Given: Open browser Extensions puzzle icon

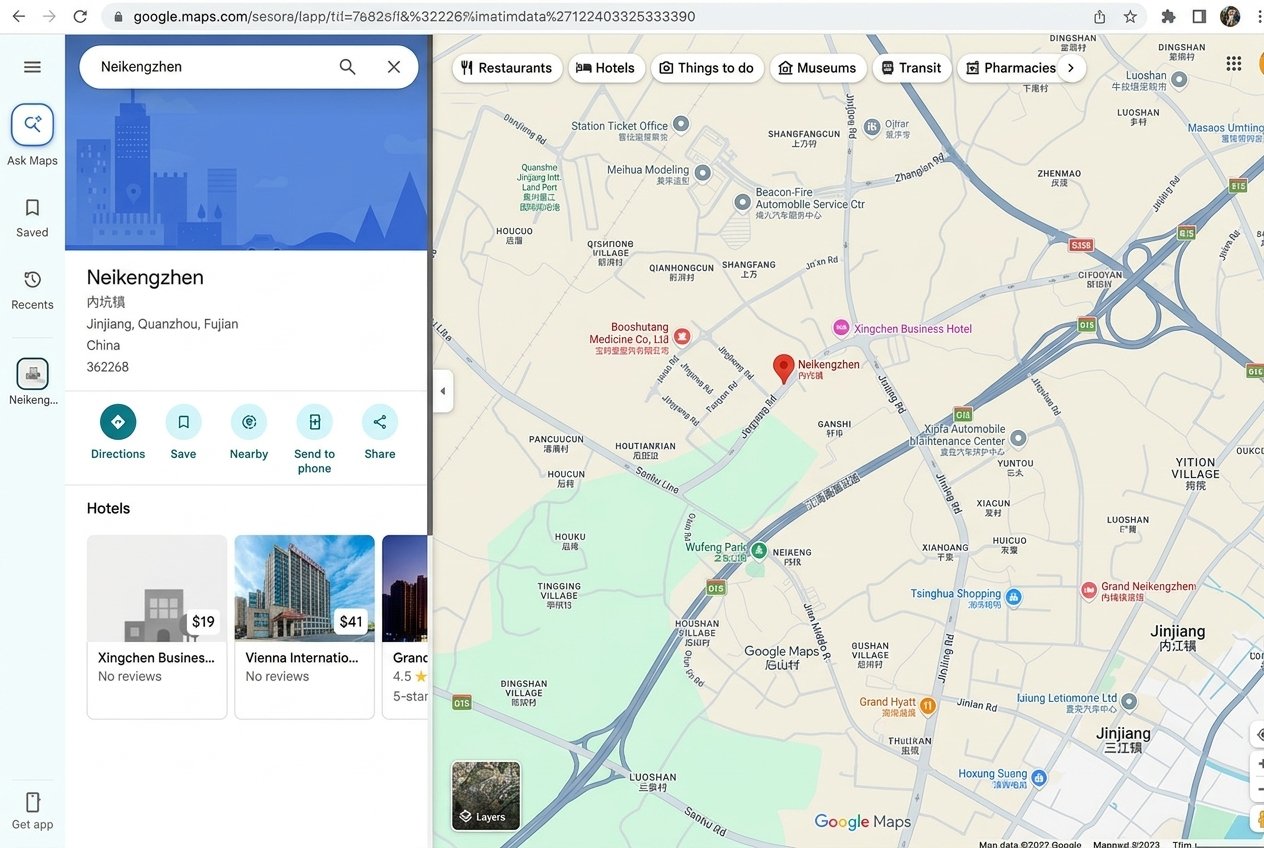Looking at the screenshot, I should point(1168,16).
